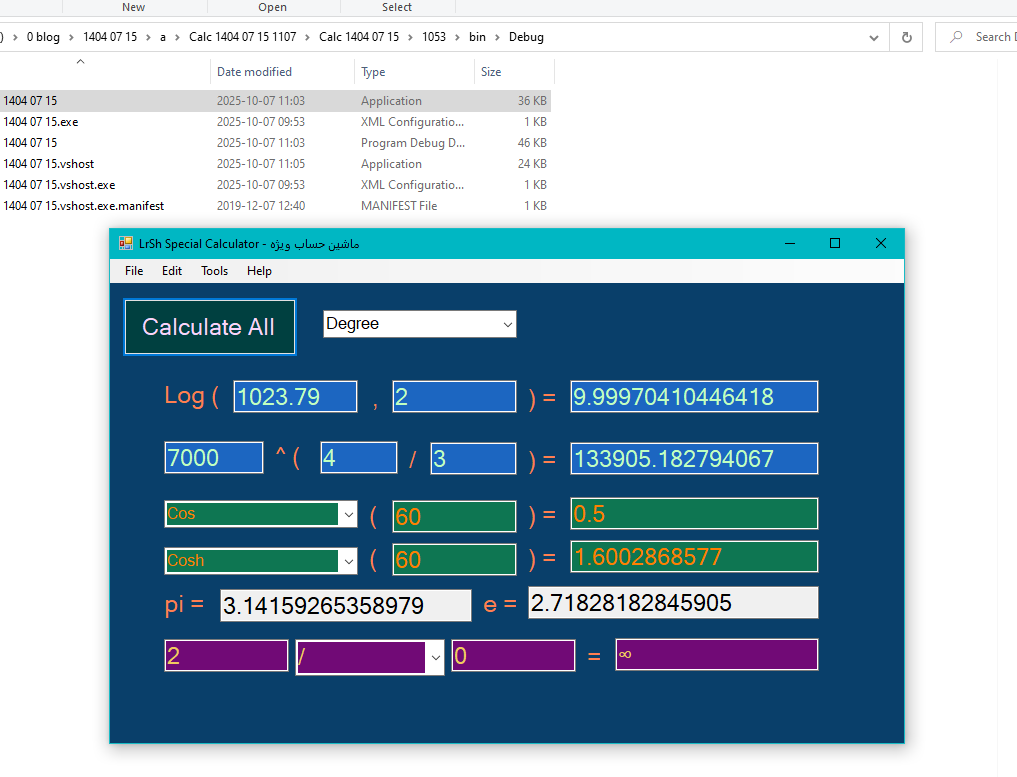Screen dimensions: 1017x777
Task: Maximize the LrSh Special Calculator window
Action: pos(835,243)
